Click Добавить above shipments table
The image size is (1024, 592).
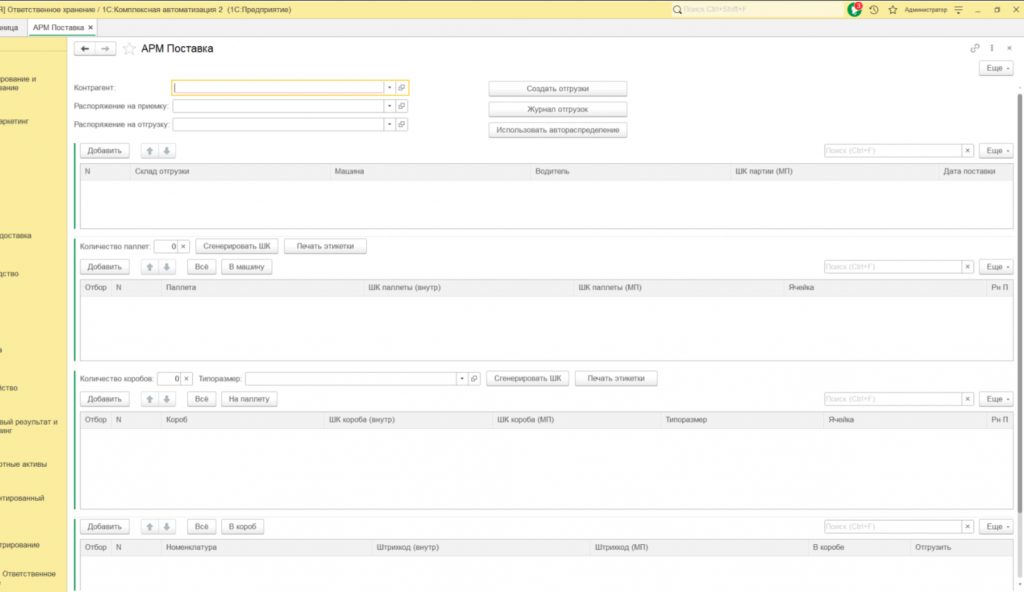(104, 151)
